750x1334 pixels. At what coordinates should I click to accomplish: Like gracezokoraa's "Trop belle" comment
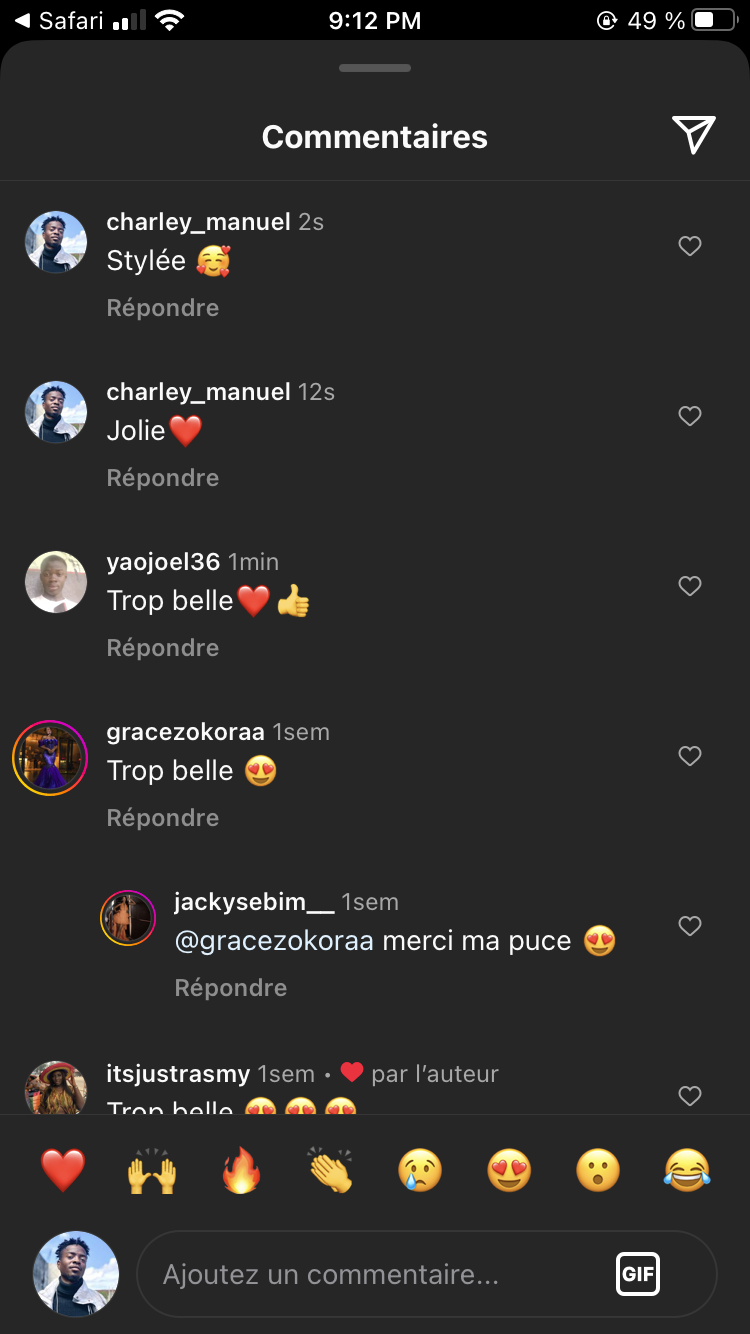(690, 756)
